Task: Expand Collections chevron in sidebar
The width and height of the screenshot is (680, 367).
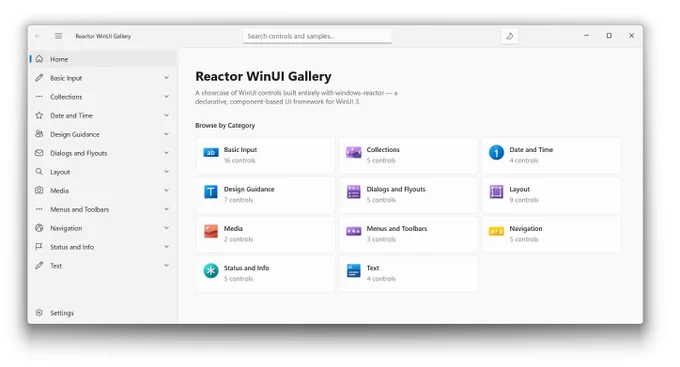Action: coord(167,96)
